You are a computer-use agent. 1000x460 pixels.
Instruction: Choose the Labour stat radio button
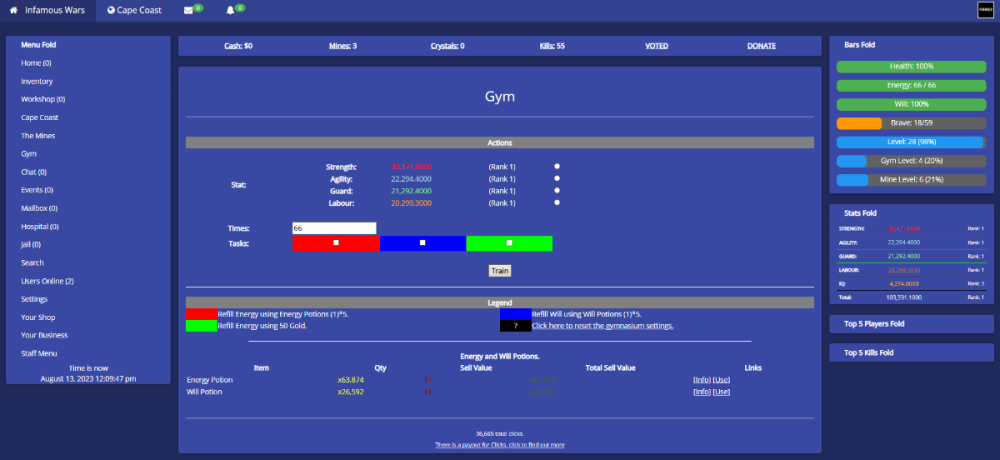click(x=557, y=202)
